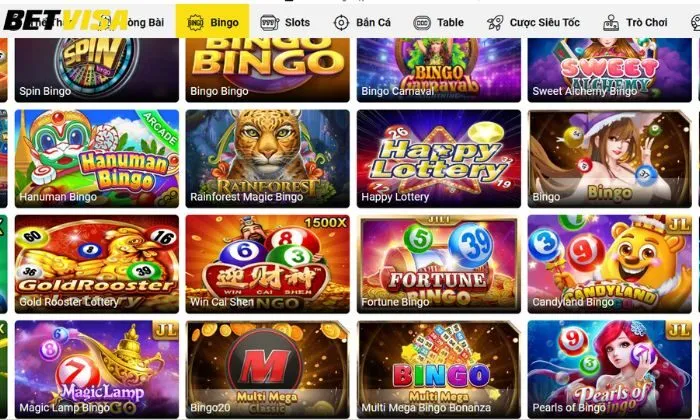Viewport: 700px width, 420px height.
Task: Go to the Trò Chơi section
Action: [635, 22]
